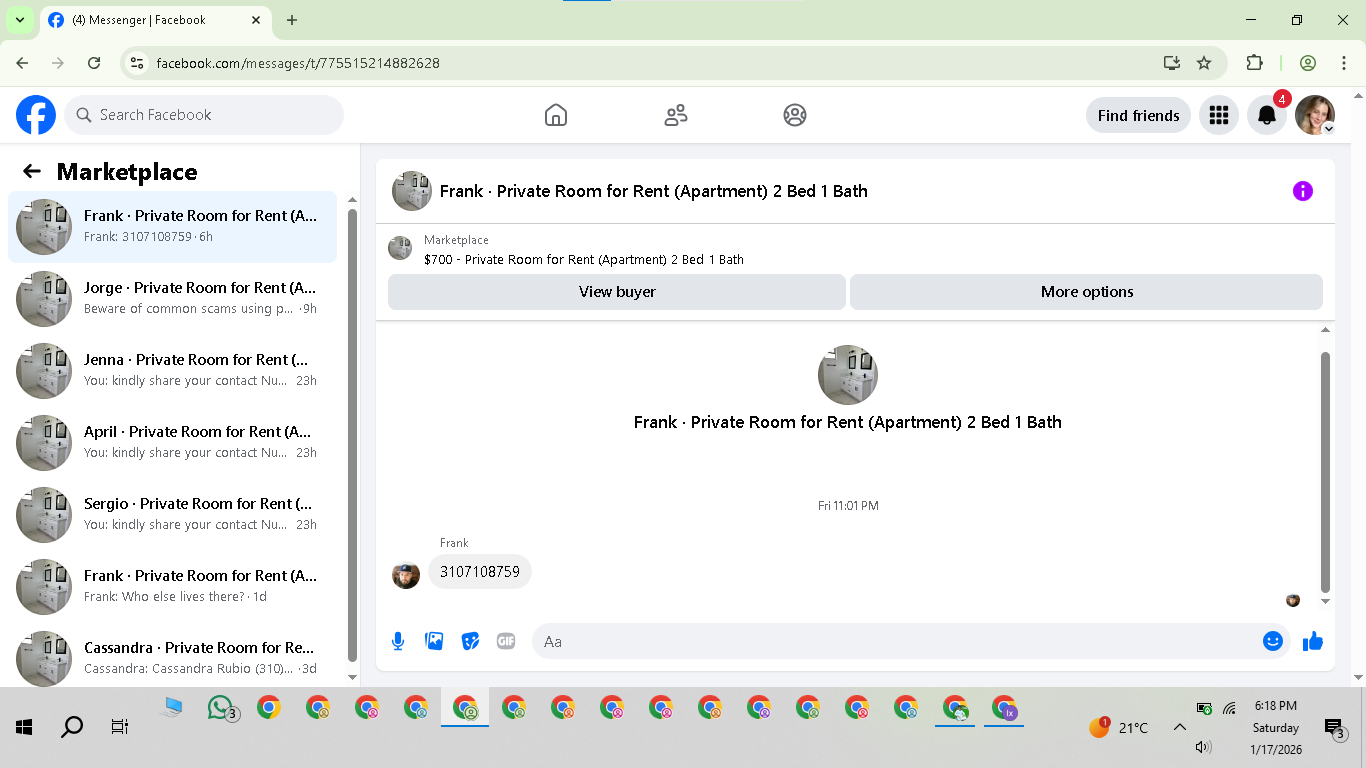The height and width of the screenshot is (768, 1366).
Task: Click the chat scroll up arrow
Action: click(1326, 330)
